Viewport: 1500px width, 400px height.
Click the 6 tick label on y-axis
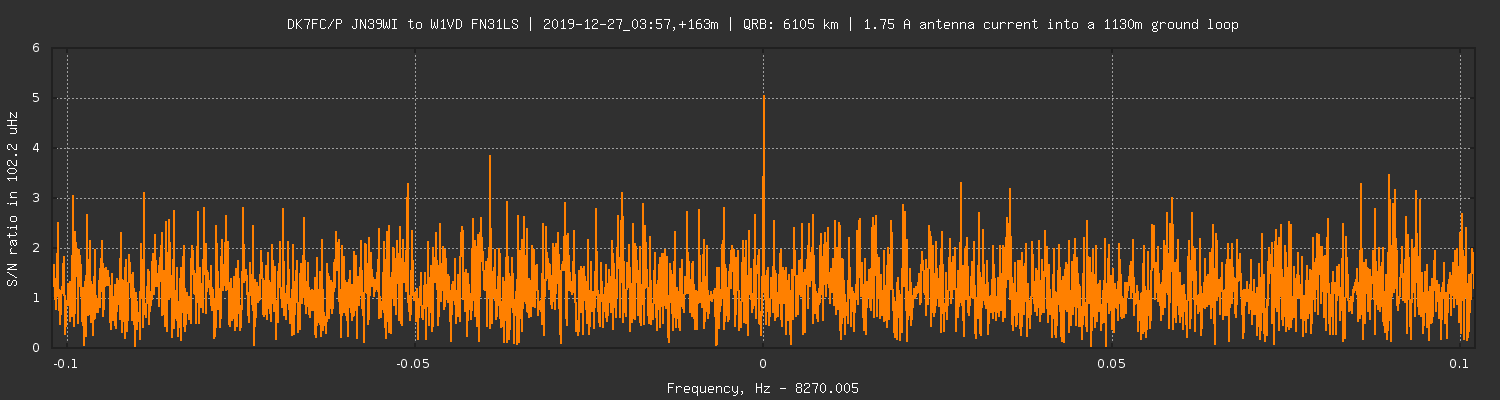[36, 48]
